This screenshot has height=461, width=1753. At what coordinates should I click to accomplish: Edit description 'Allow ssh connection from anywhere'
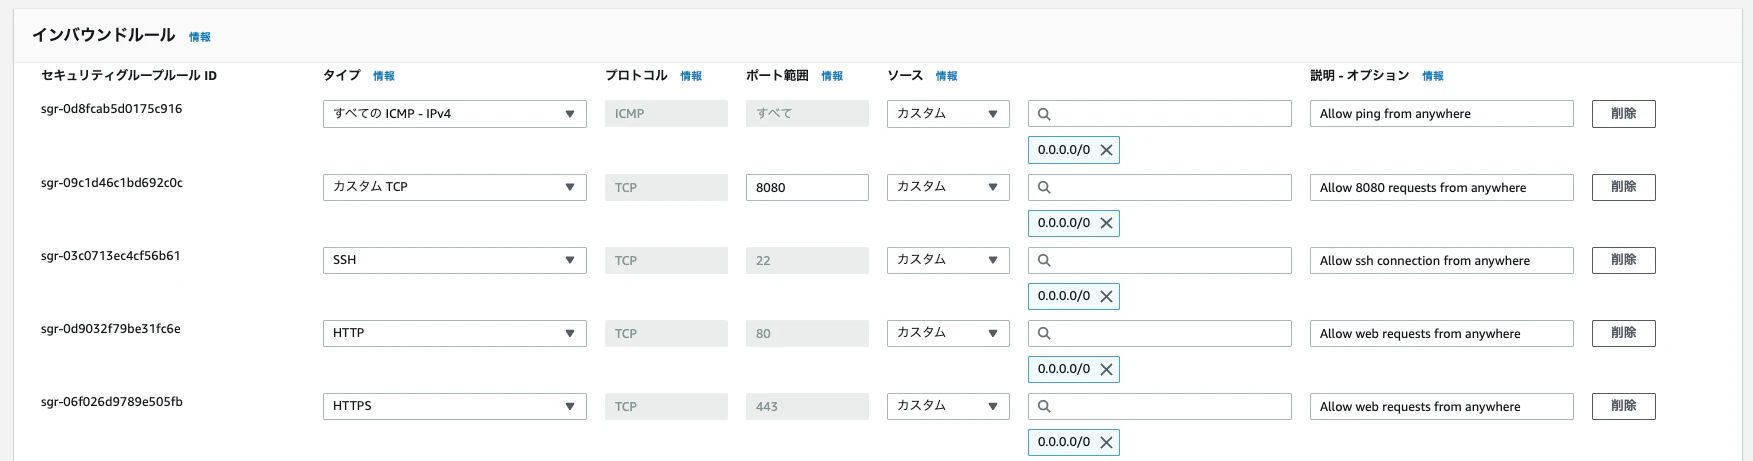(1441, 260)
